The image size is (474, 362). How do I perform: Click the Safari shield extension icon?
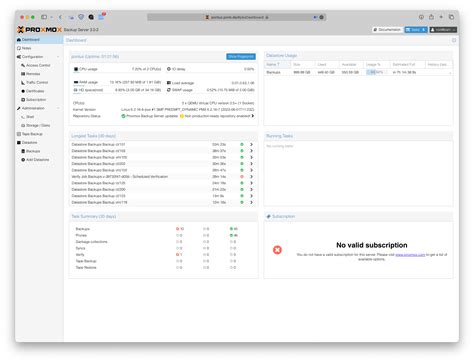81,17
